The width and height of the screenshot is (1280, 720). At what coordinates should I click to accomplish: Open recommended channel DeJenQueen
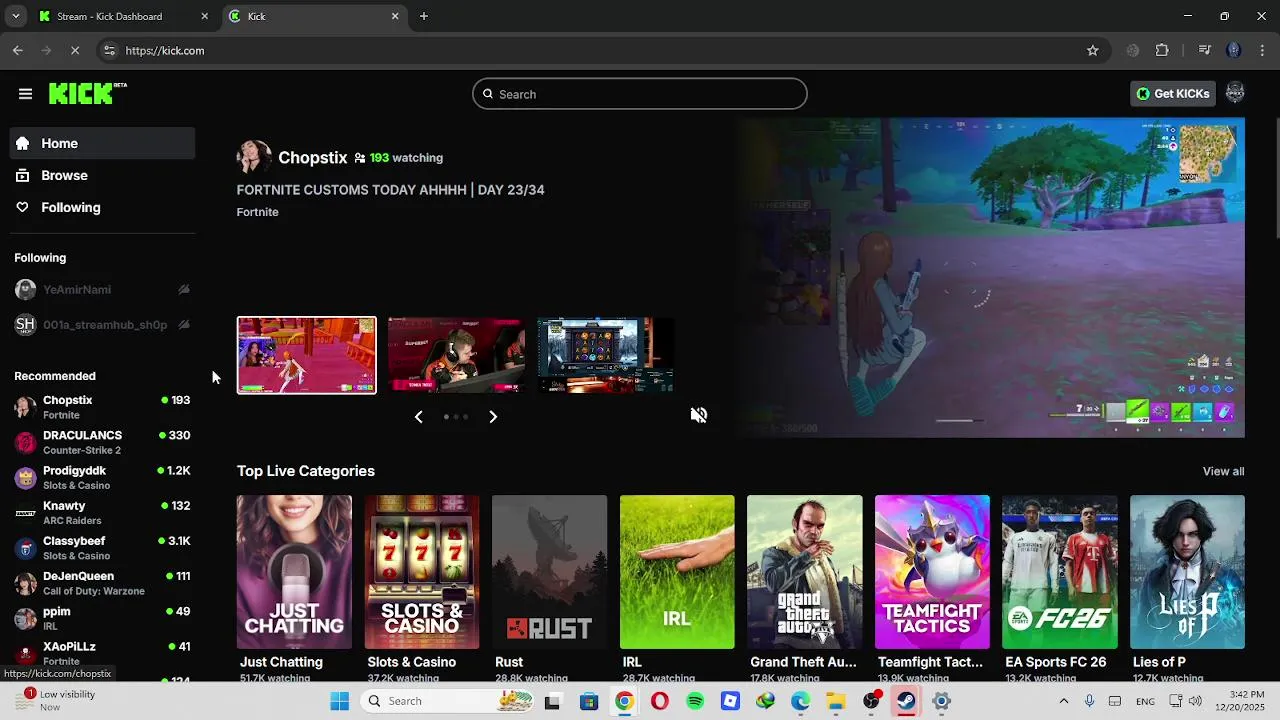pyautogui.click(x=102, y=583)
